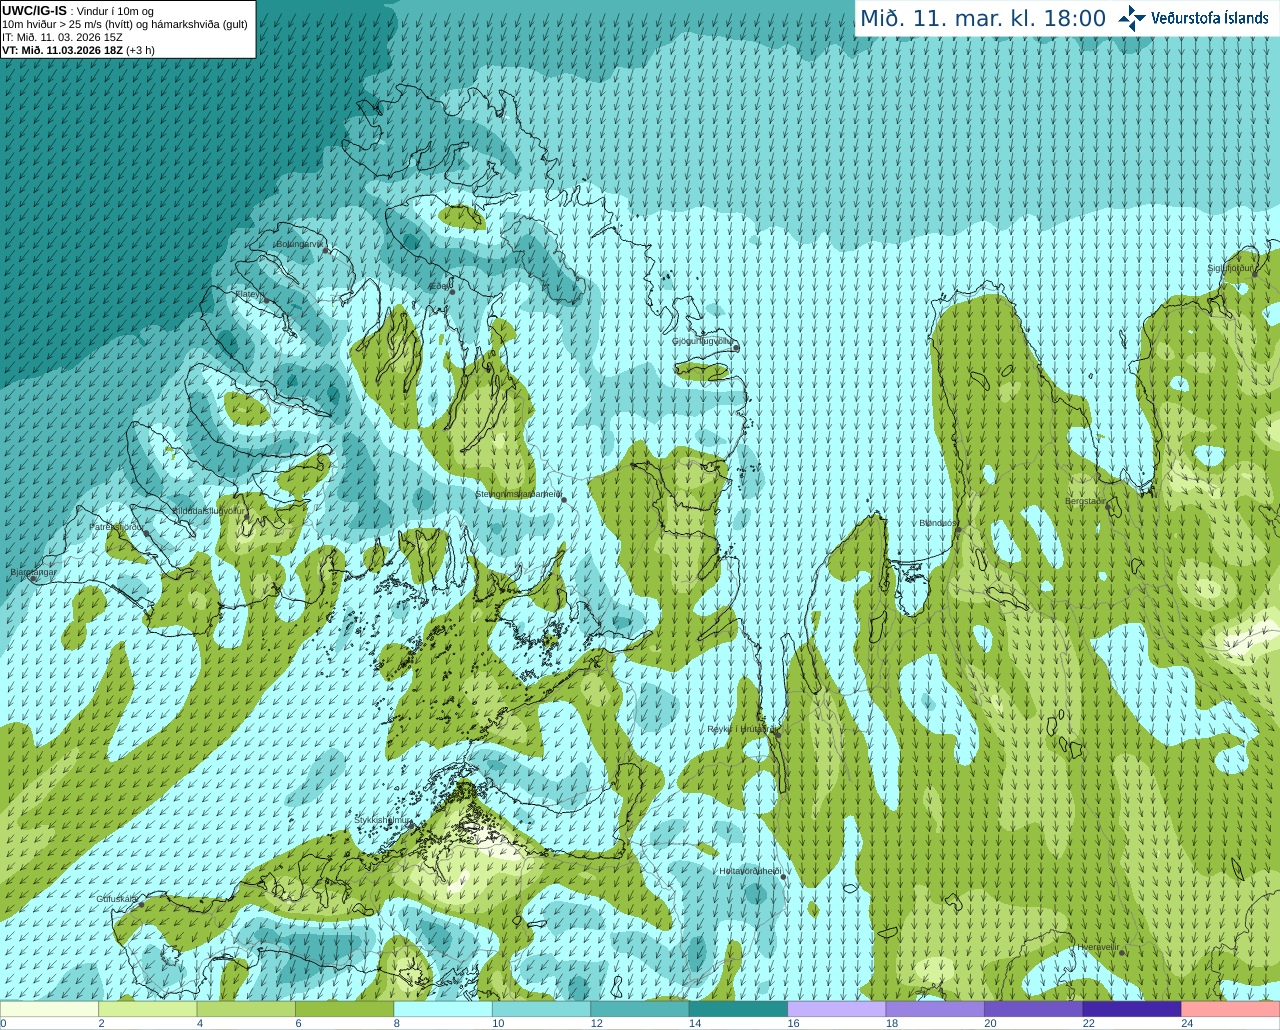Click the Bíldudalsflugvöllur station marker dot
Screen dimensions: 1280x1030
click(x=245, y=517)
